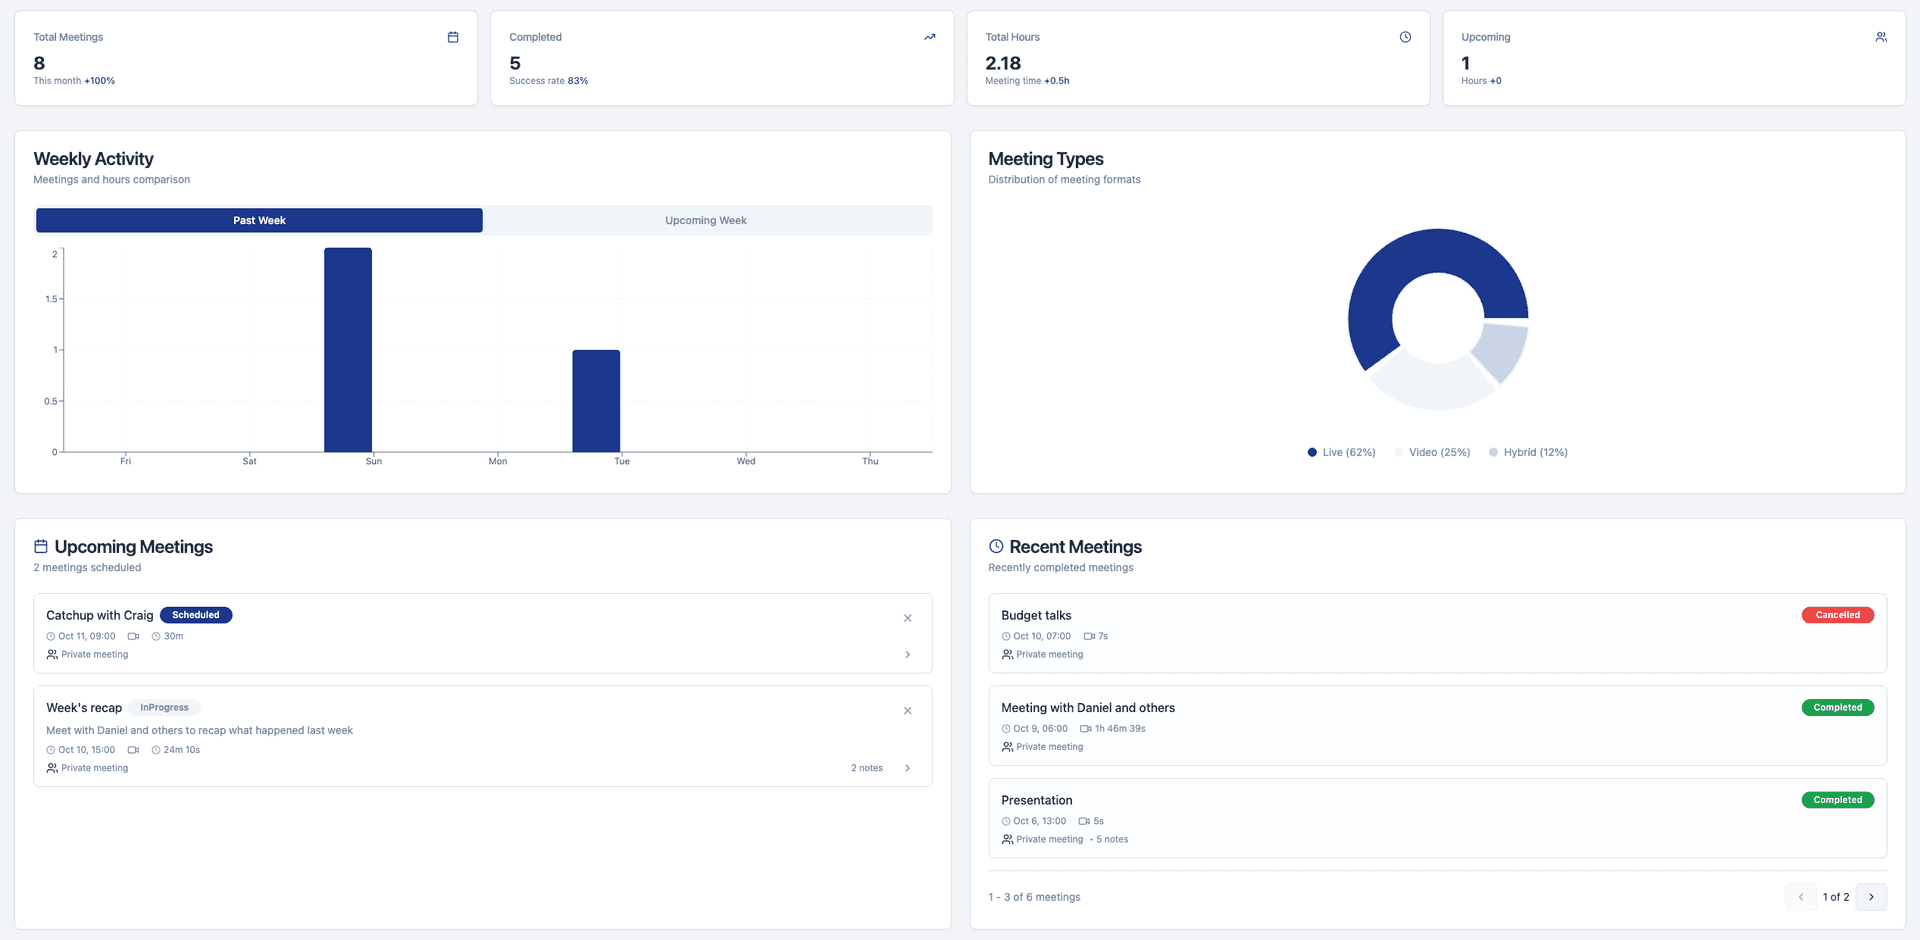Image resolution: width=1920 pixels, height=940 pixels.
Task: Click the clock icon on Total Hours card
Action: click(1405, 36)
